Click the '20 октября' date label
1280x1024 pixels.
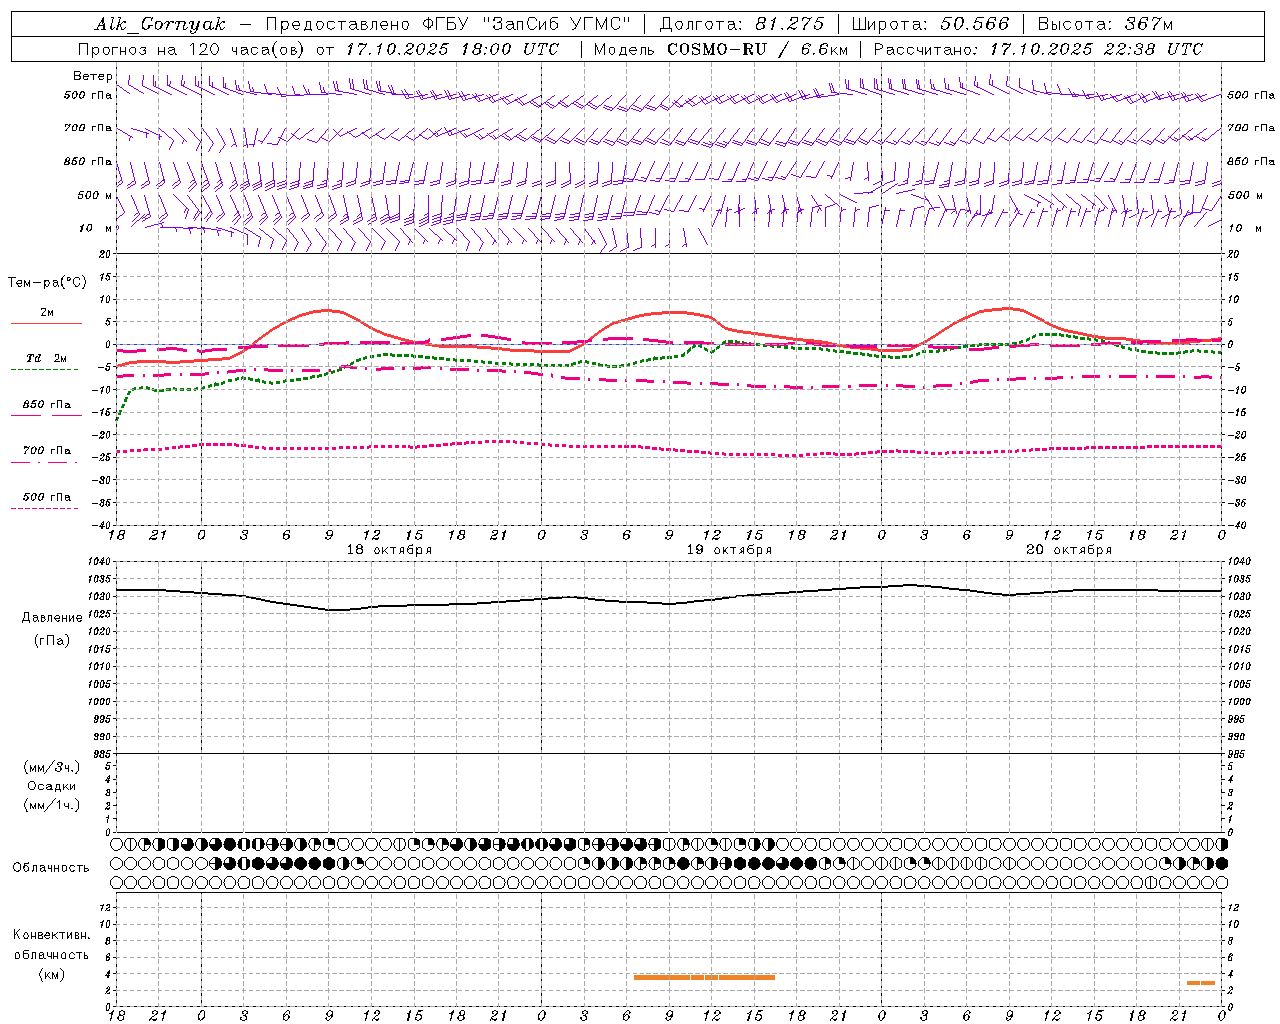tap(1069, 550)
